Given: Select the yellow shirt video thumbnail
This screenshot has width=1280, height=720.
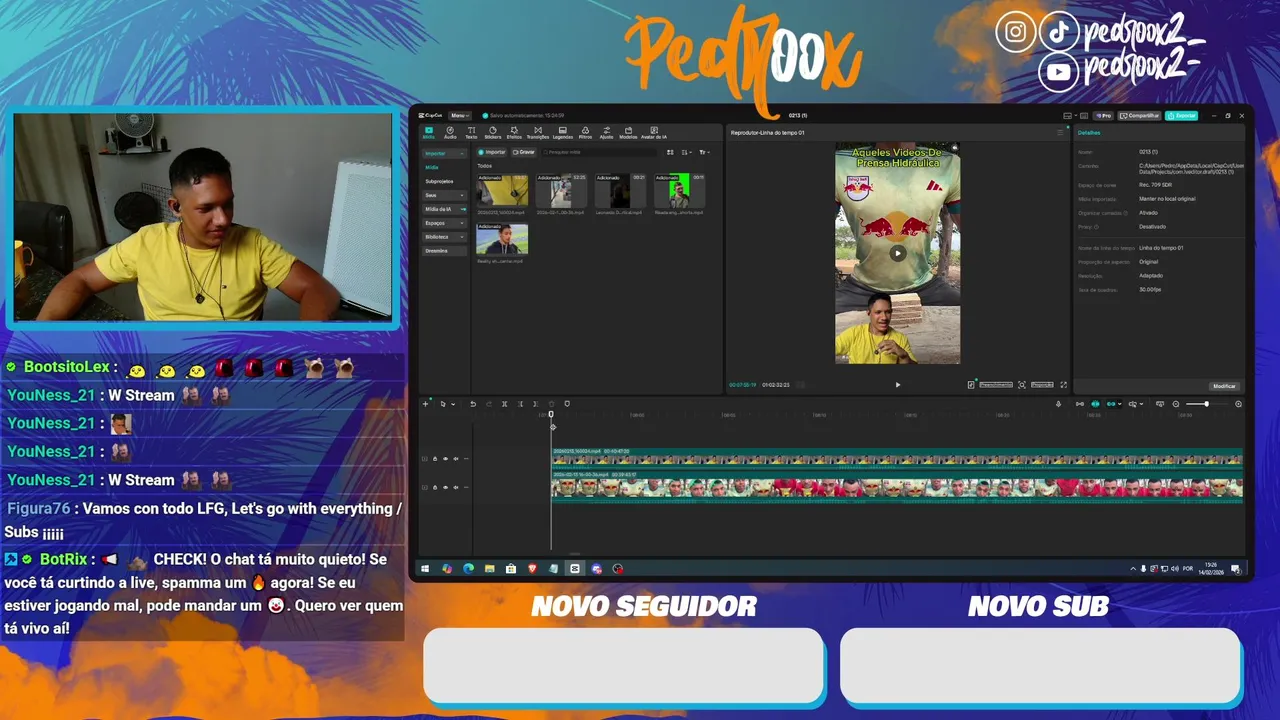Looking at the screenshot, I should pyautogui.click(x=503, y=191).
